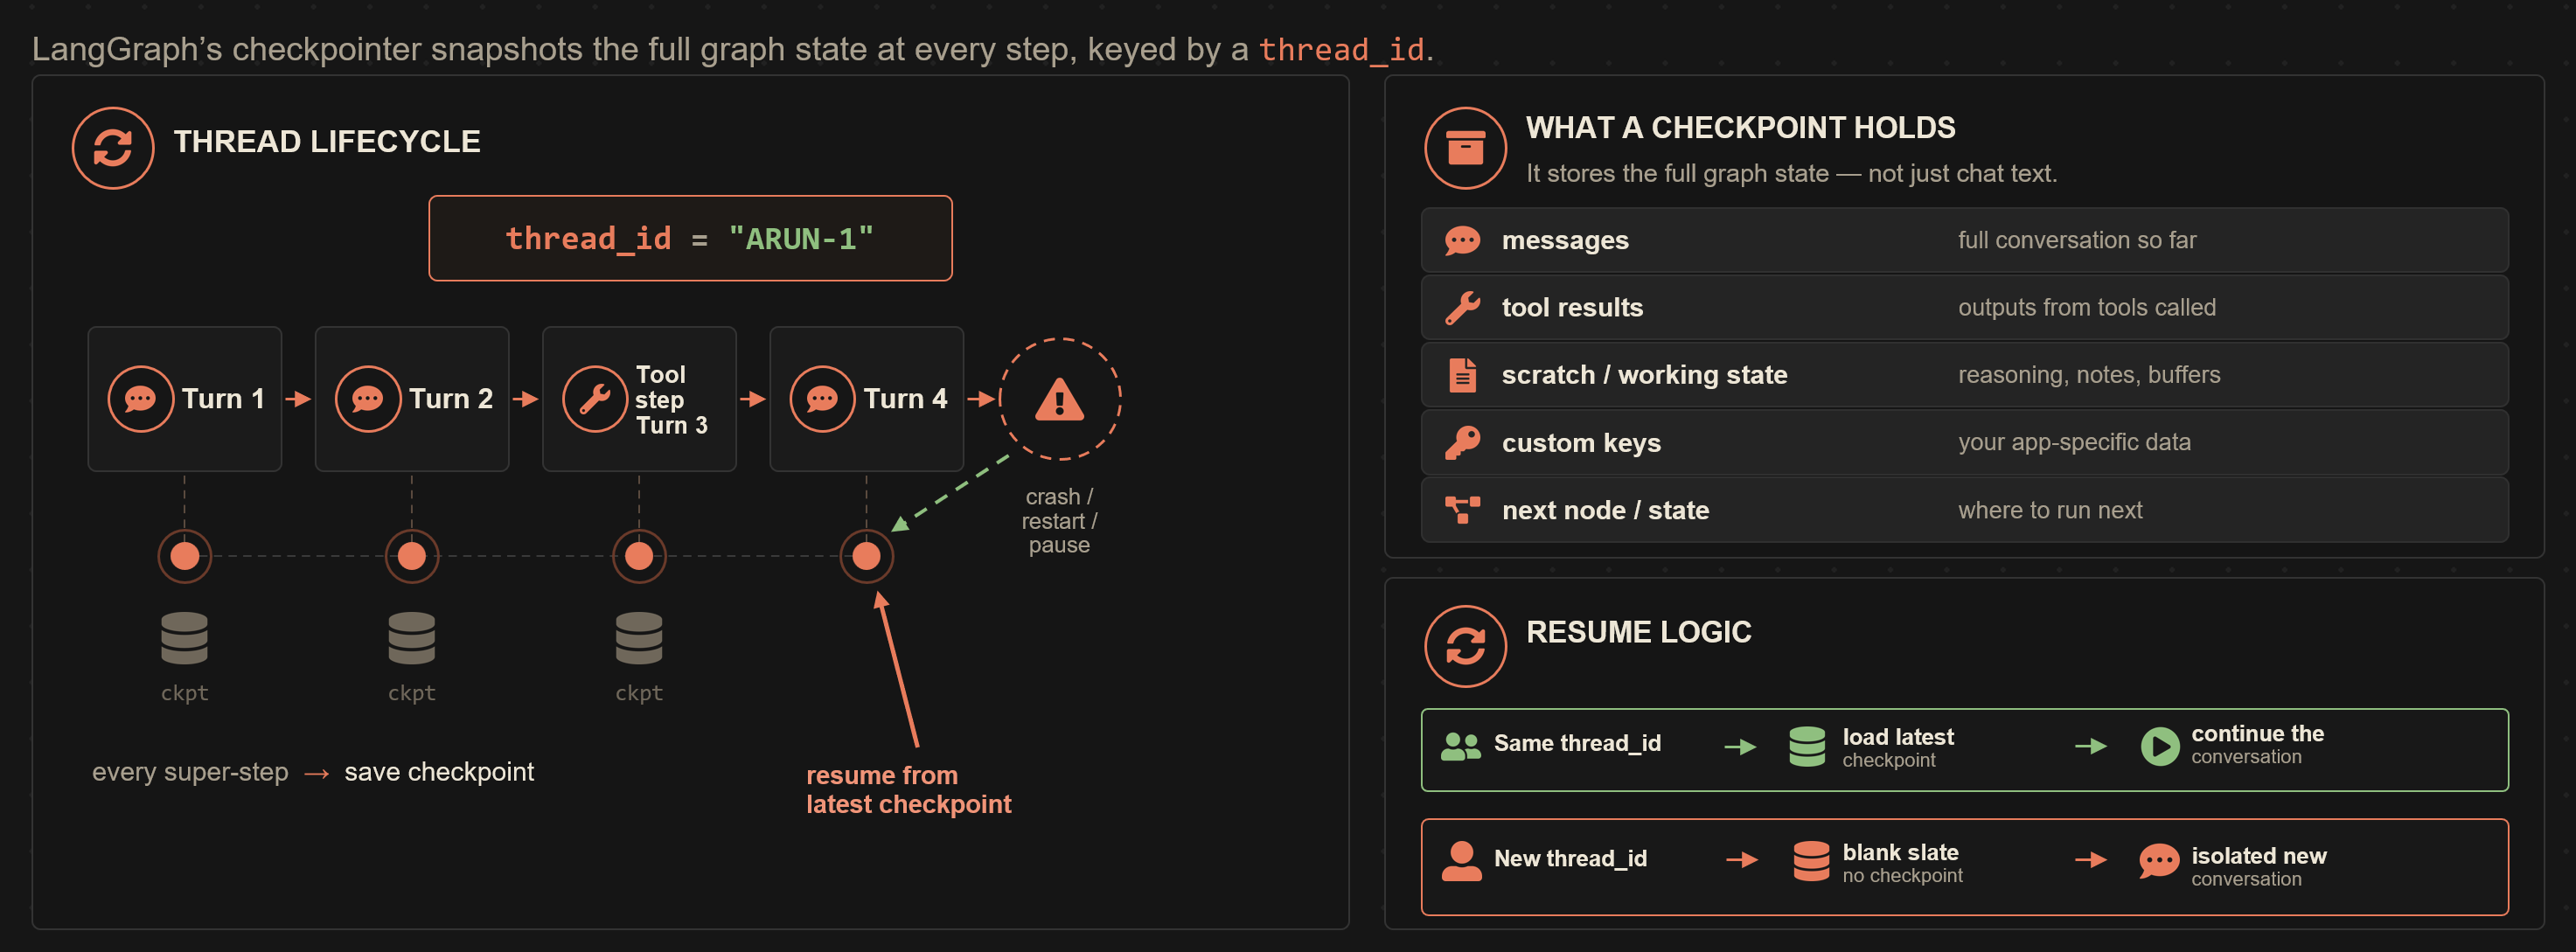Click the outputs from tools called text
The image size is (2576, 952).
coord(2087,308)
